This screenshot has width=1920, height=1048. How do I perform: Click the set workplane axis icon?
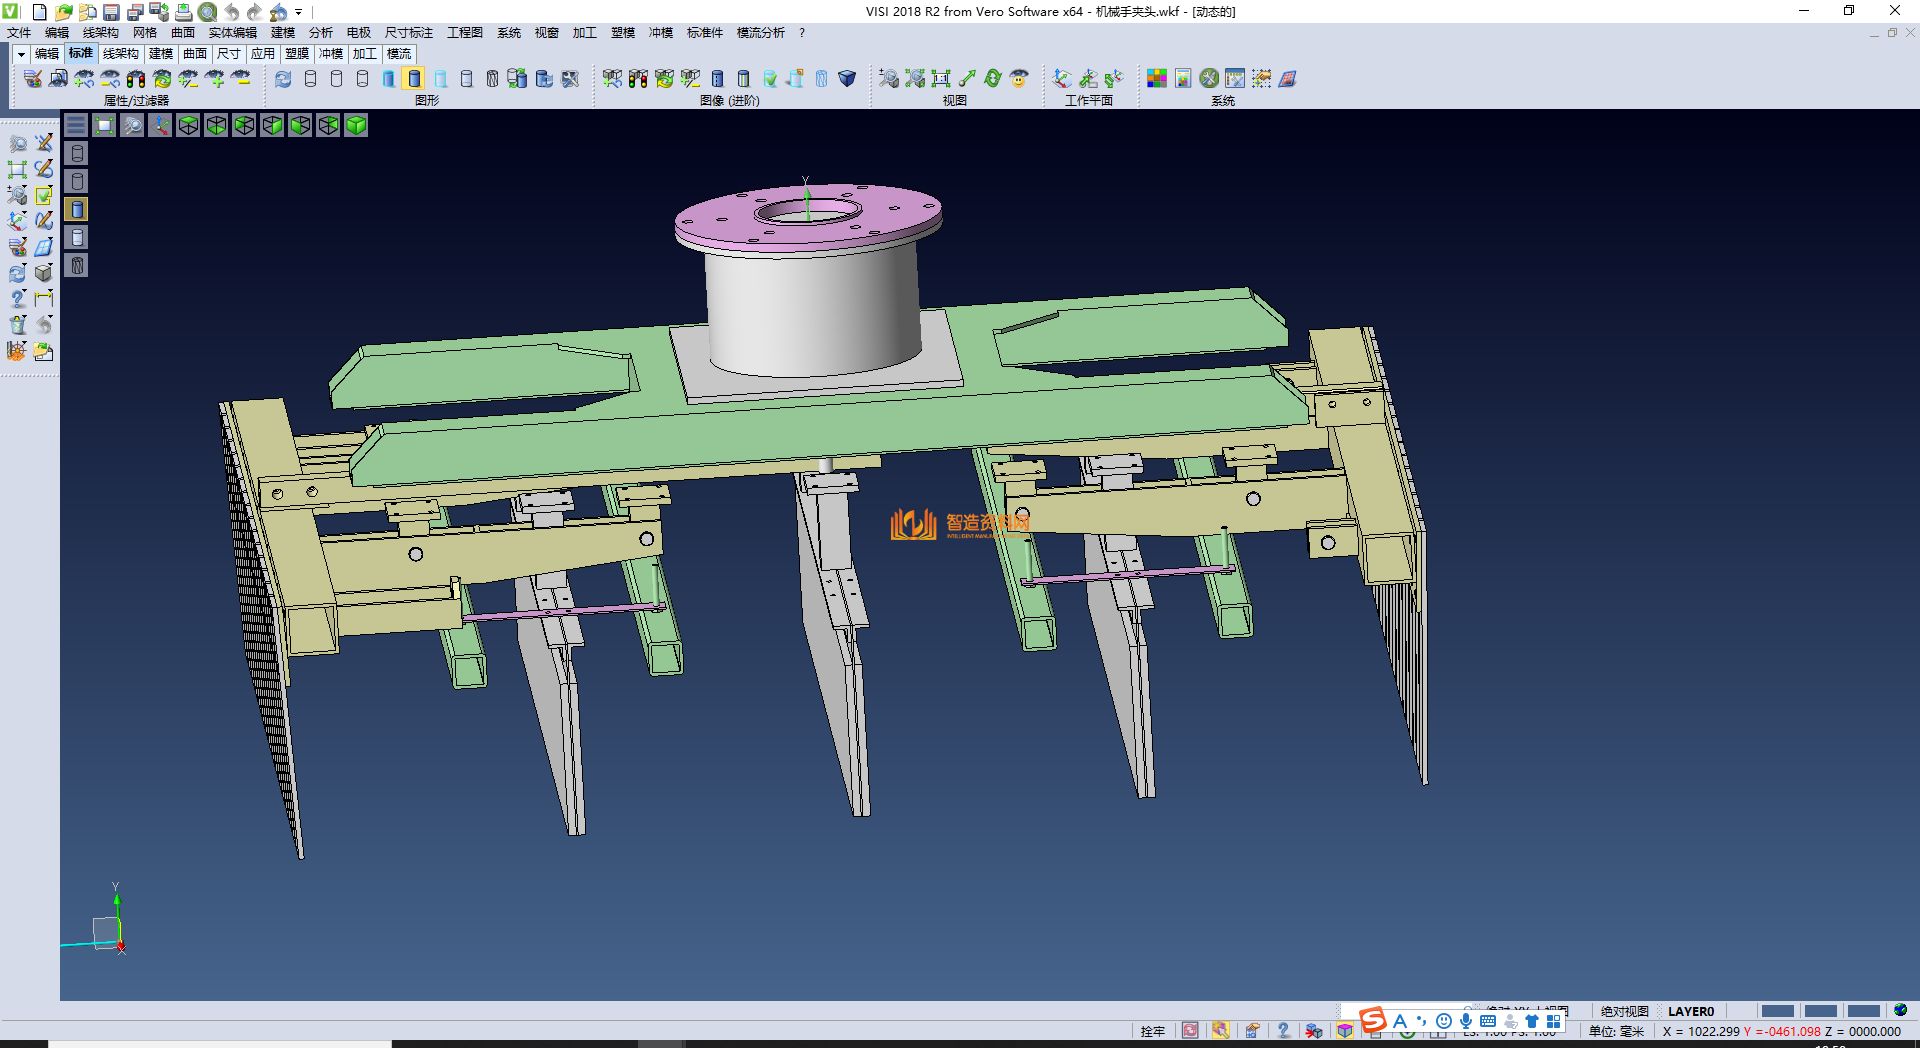tap(1062, 78)
